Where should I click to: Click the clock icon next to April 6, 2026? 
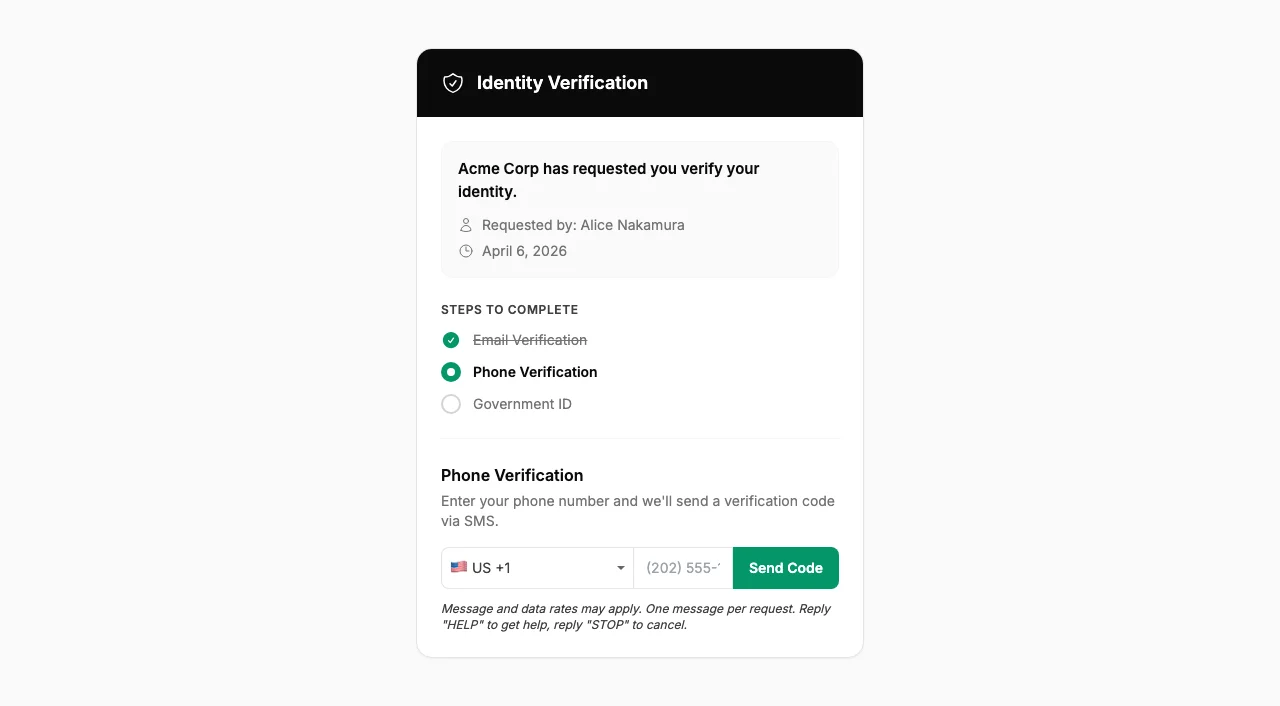pyautogui.click(x=465, y=251)
